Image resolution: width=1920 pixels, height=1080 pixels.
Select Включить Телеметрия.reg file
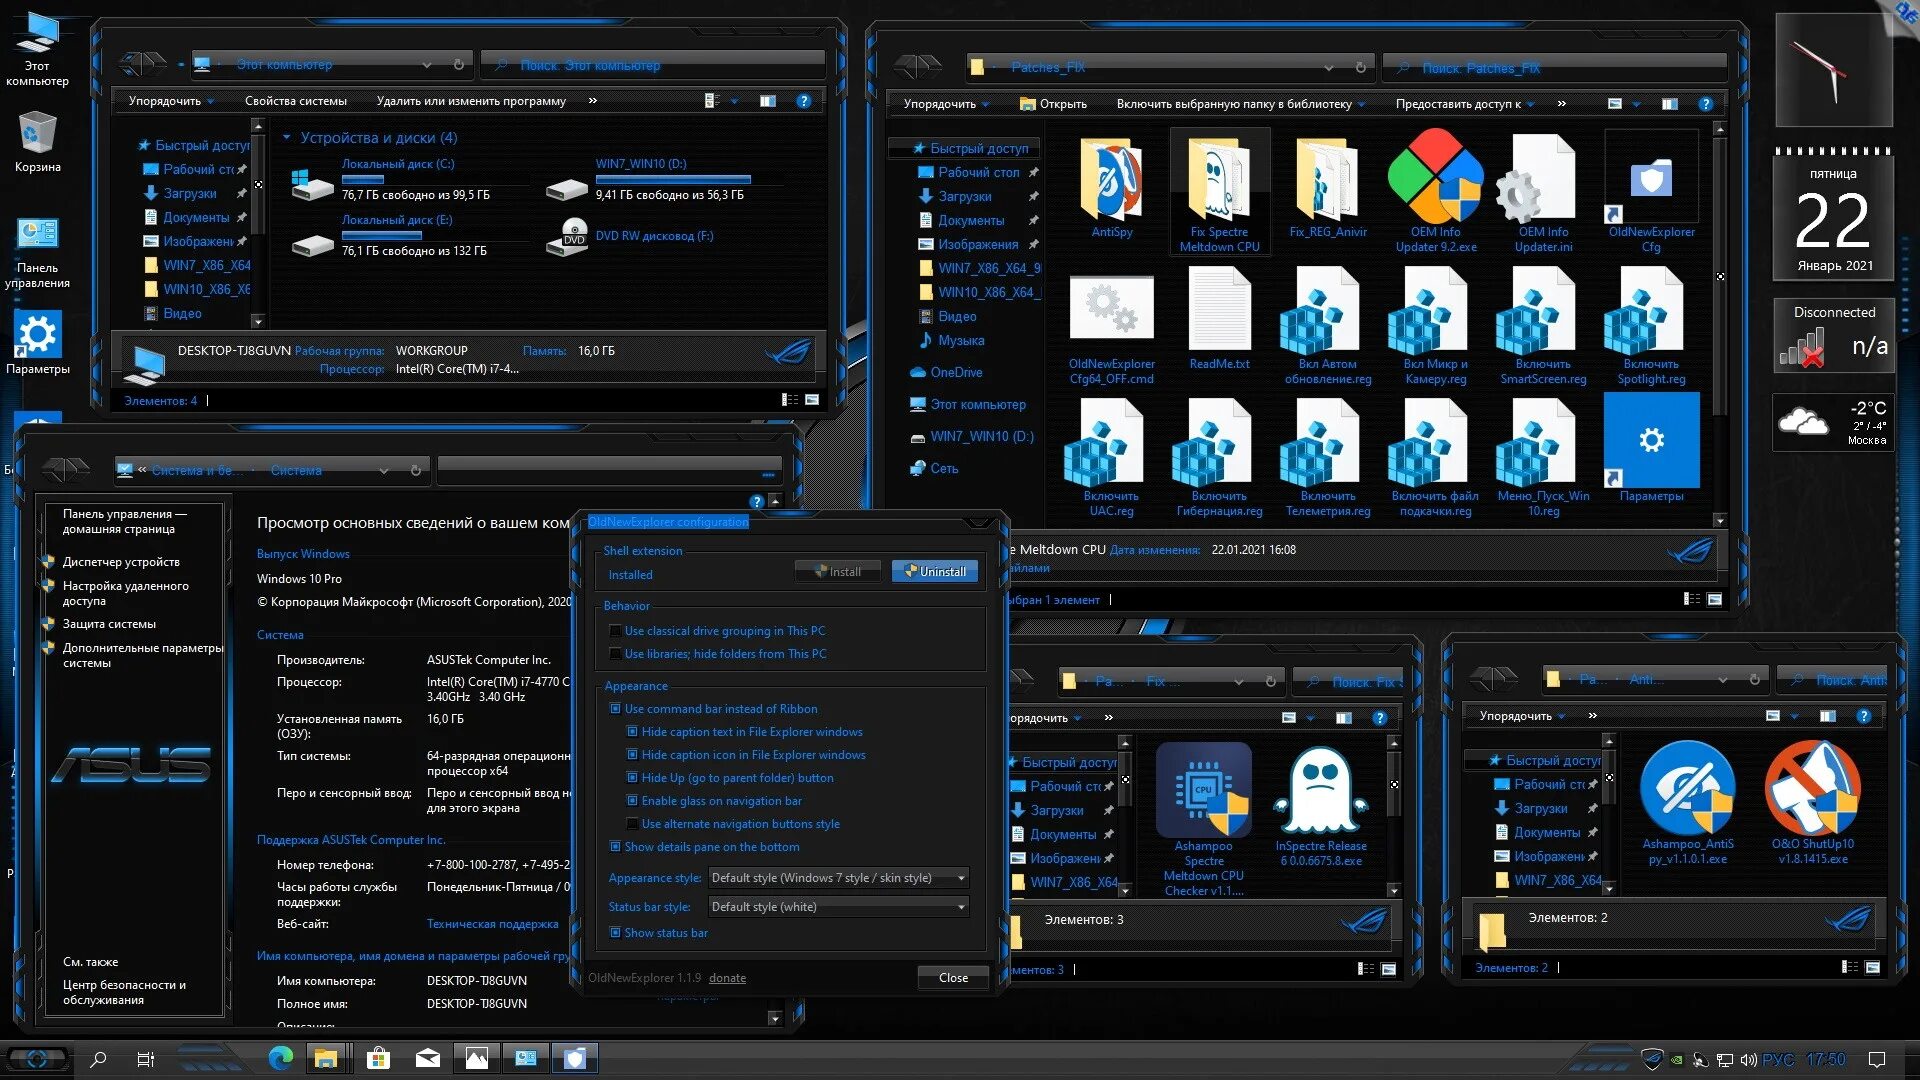click(1327, 457)
